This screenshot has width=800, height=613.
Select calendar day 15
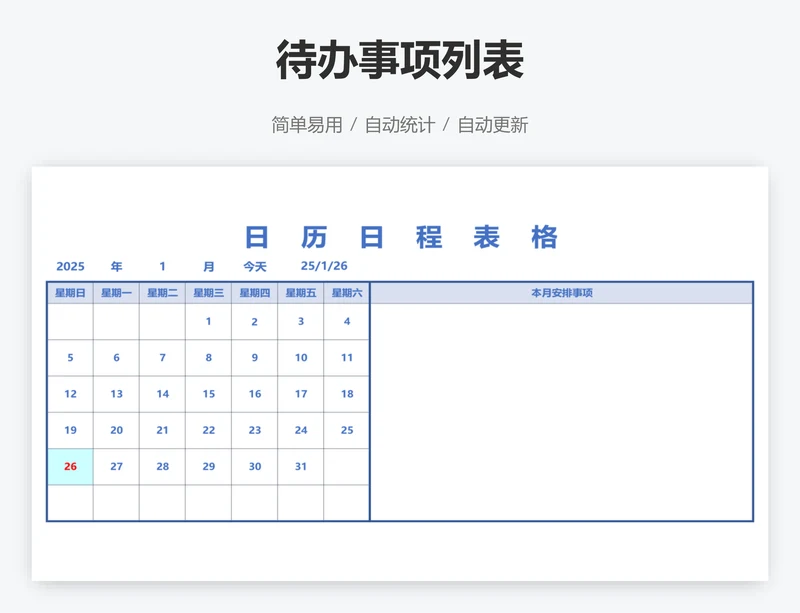209,394
